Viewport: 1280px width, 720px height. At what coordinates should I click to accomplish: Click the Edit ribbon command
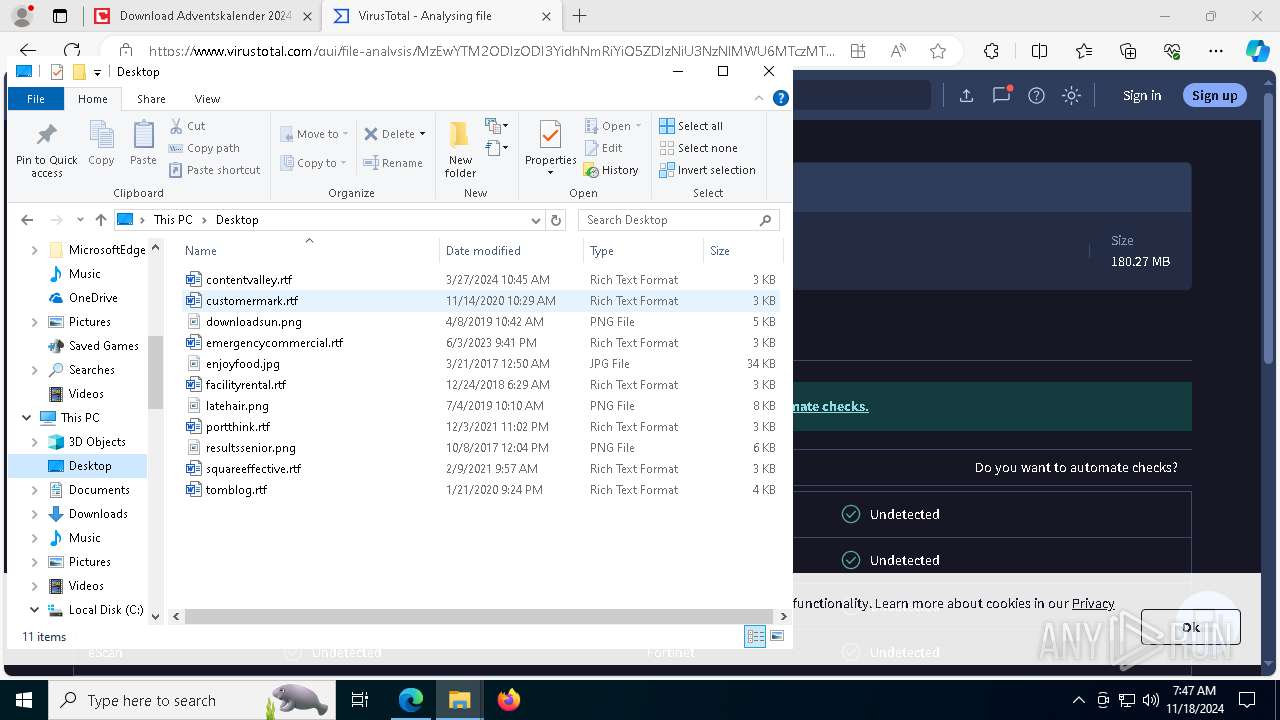coord(603,148)
